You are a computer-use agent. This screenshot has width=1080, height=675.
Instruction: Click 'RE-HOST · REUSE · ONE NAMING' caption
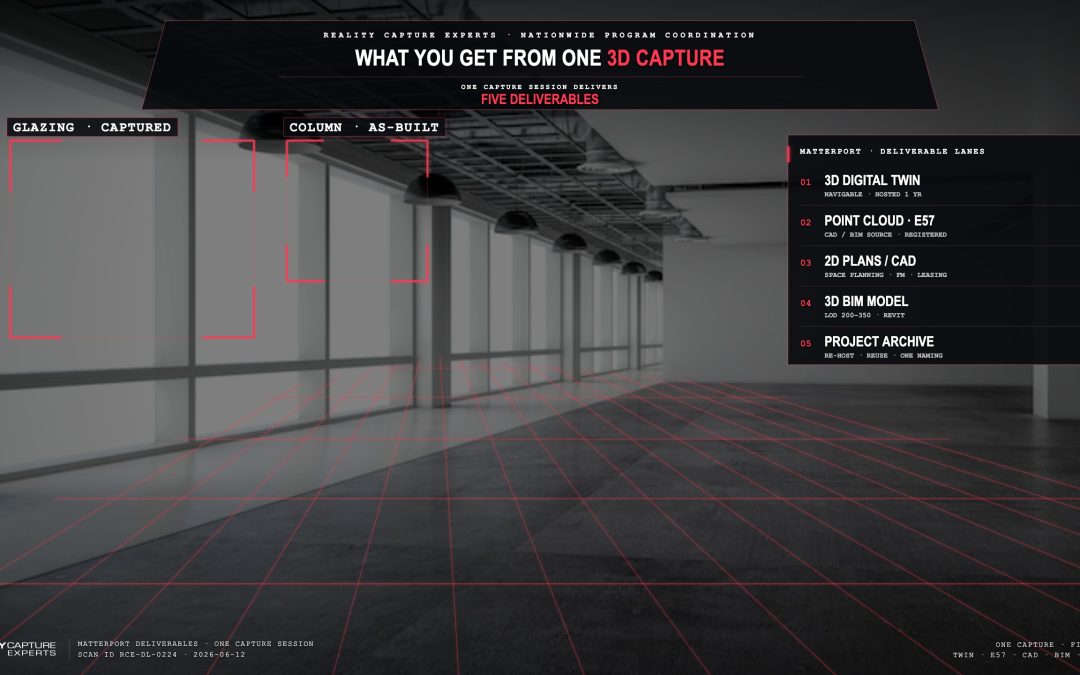[883, 356]
